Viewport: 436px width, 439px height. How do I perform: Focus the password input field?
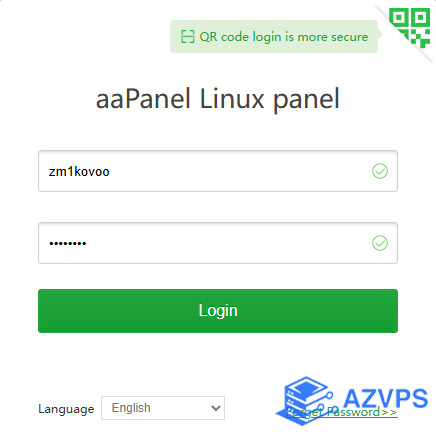coord(218,243)
